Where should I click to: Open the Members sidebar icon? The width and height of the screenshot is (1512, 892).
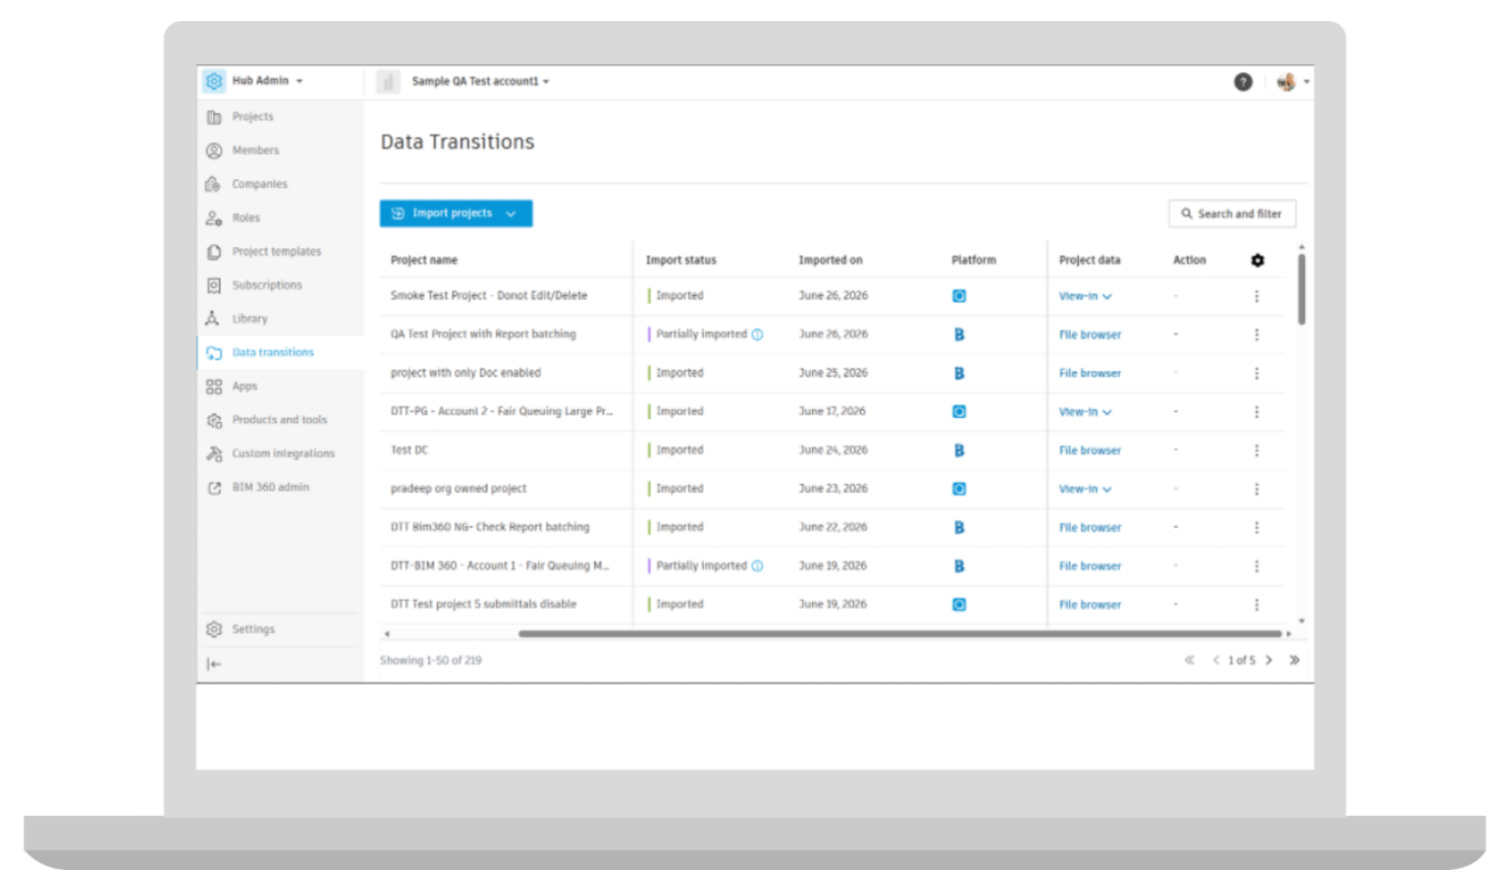(214, 151)
